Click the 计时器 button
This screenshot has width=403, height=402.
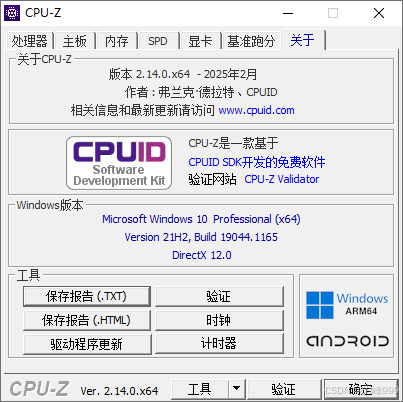tap(219, 343)
